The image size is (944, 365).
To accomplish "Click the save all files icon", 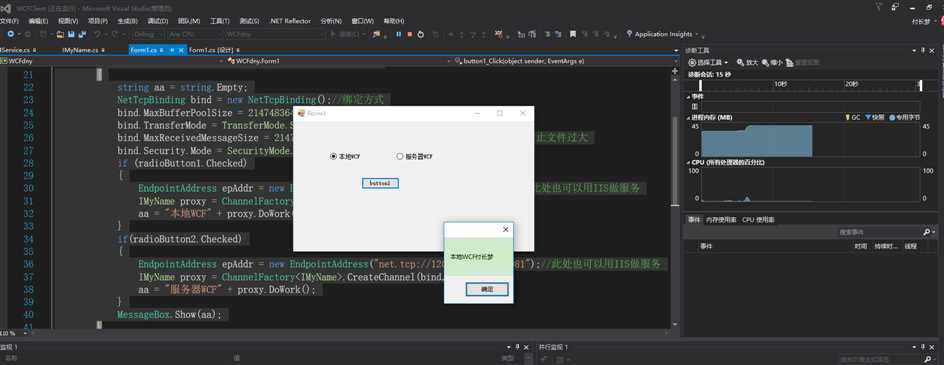I will pos(81,34).
